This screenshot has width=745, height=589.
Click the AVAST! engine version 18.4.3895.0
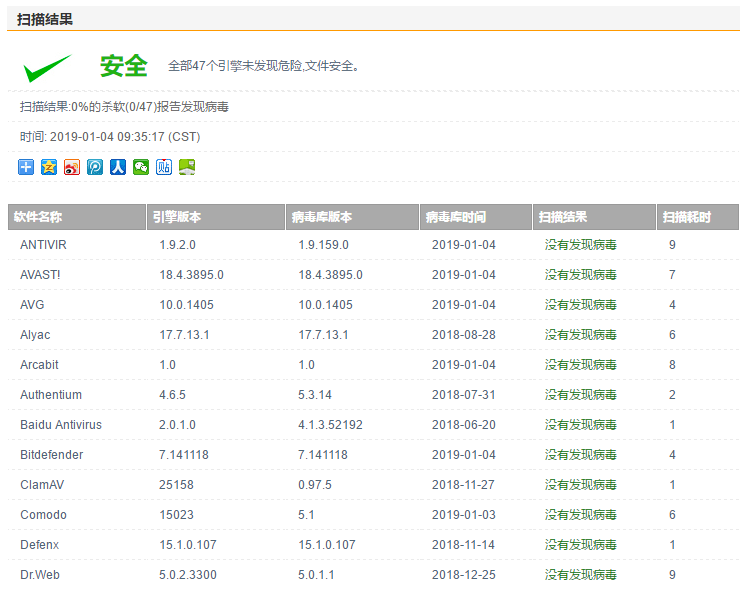(x=191, y=275)
